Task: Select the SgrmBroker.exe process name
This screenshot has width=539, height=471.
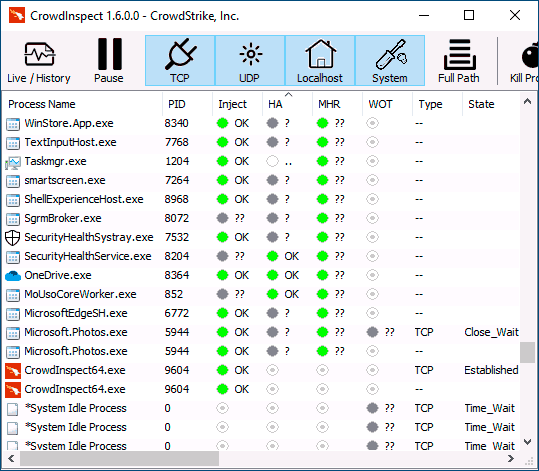Action: click(x=63, y=218)
